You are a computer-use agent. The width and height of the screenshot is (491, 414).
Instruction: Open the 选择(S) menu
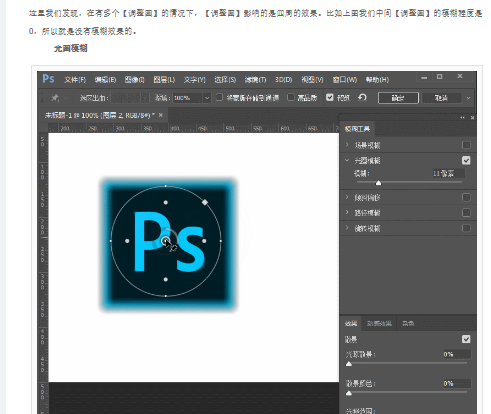point(225,80)
